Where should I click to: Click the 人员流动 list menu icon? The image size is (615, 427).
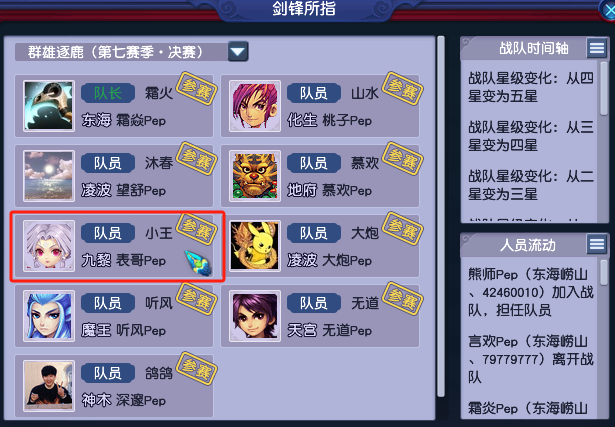[597, 244]
